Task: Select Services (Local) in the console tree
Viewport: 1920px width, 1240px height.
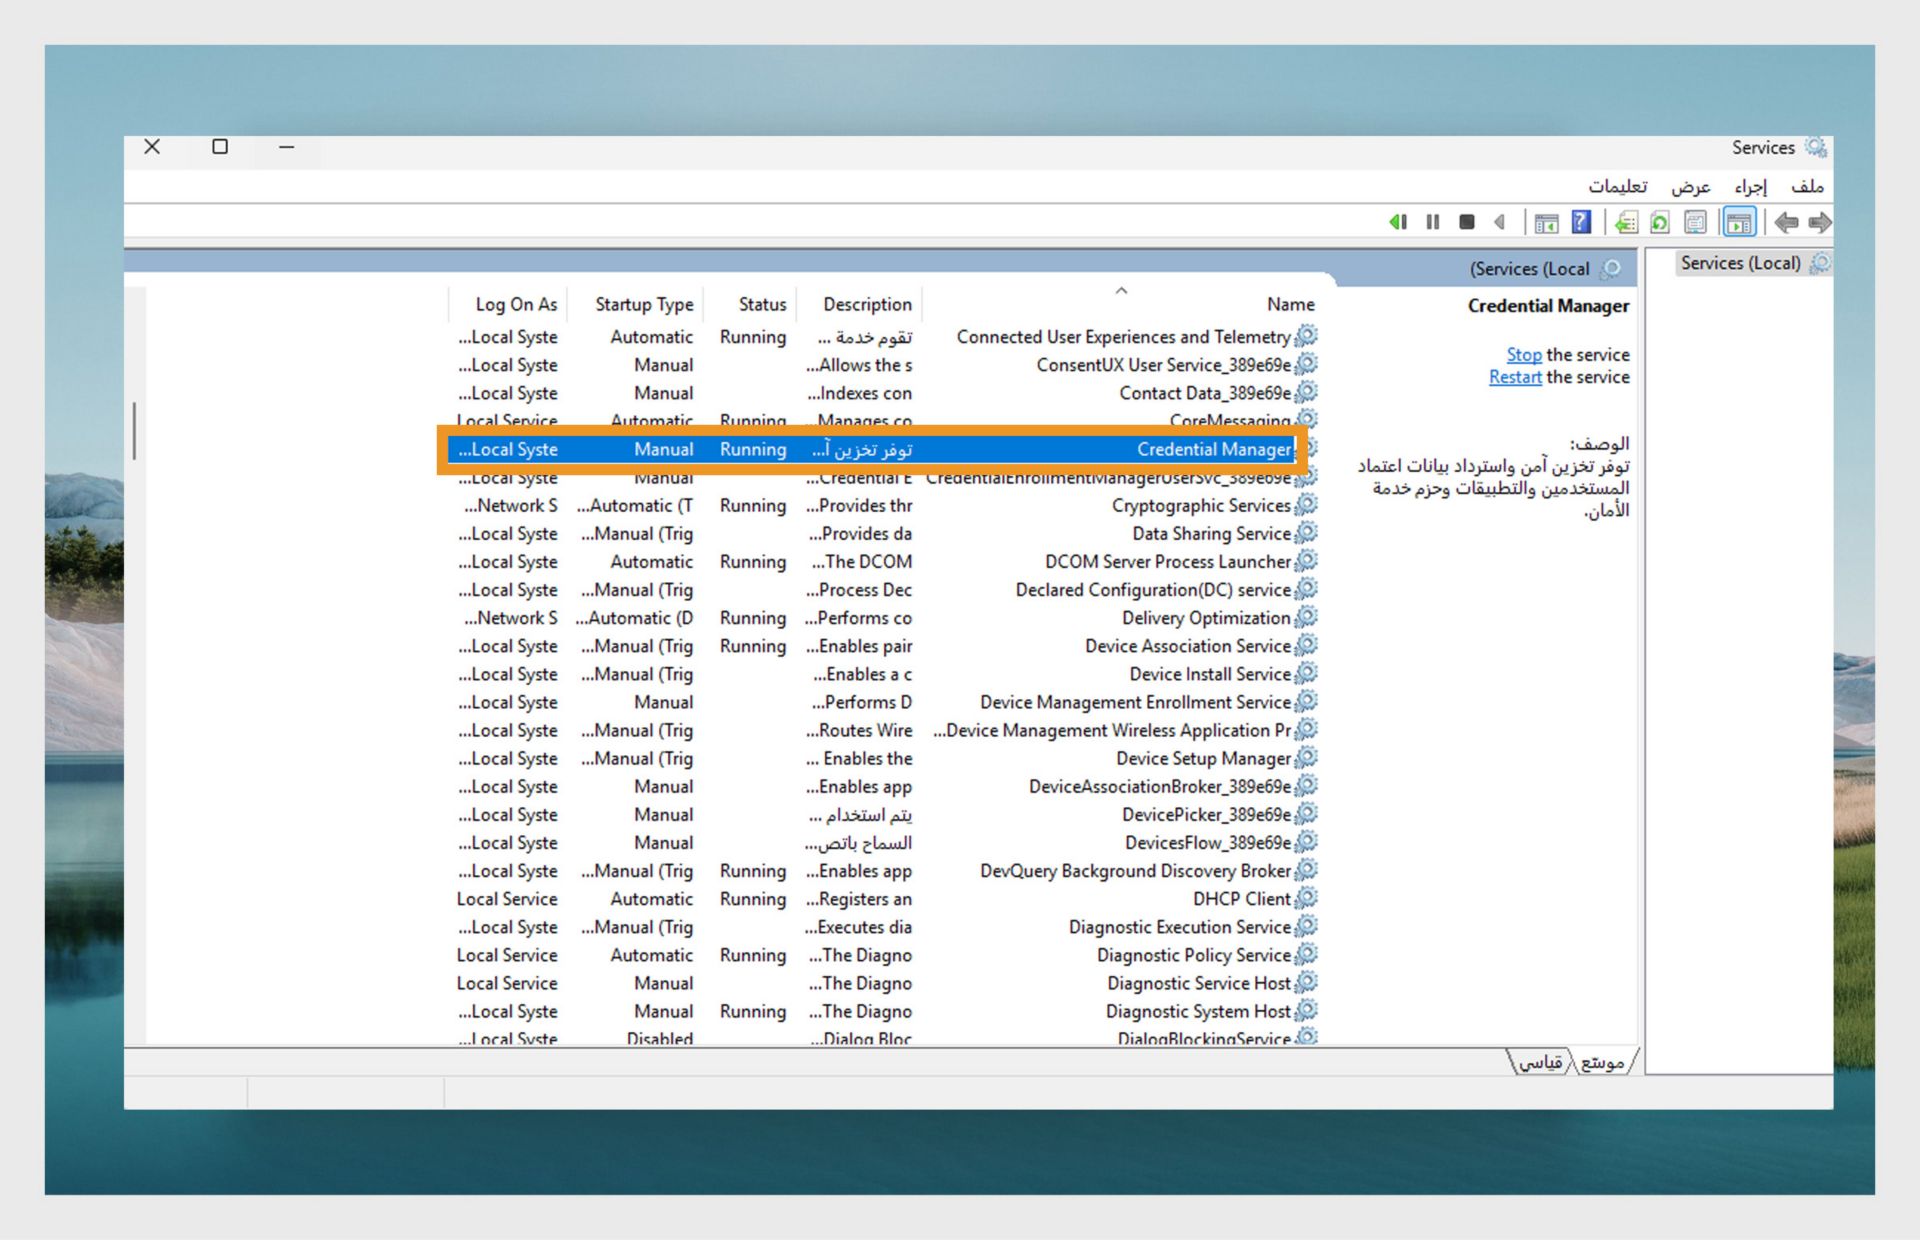Action: (x=1740, y=263)
